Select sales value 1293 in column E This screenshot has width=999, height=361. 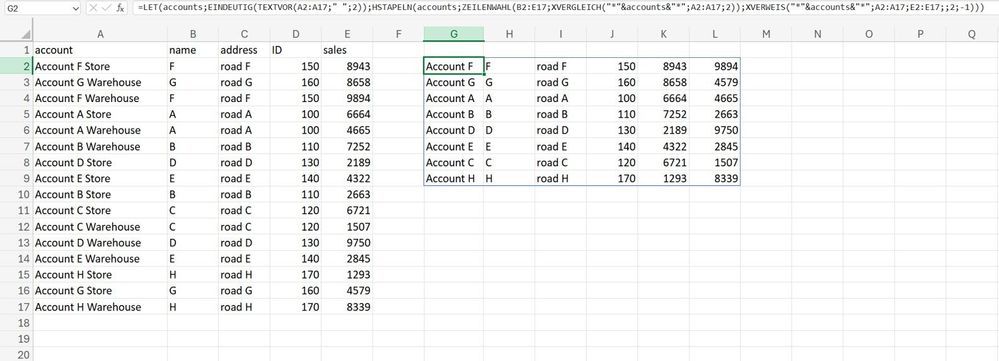pyautogui.click(x=347, y=274)
